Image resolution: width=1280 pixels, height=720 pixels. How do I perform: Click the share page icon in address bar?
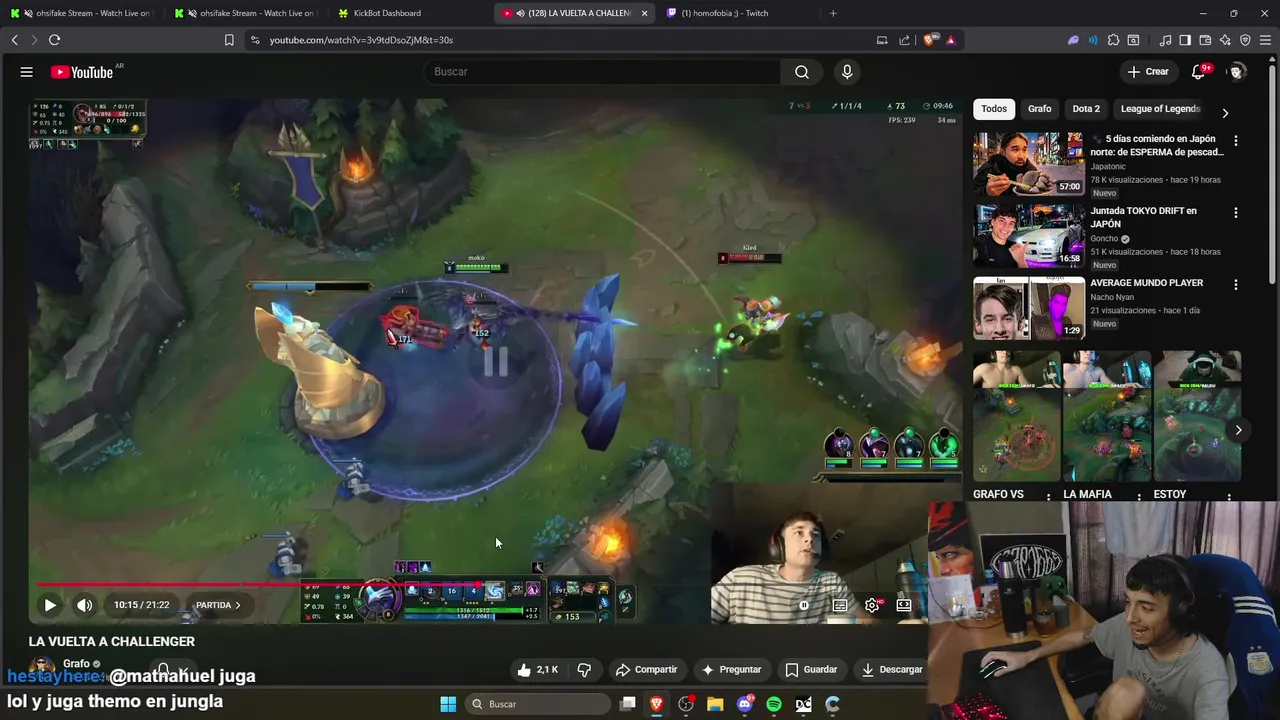(905, 40)
